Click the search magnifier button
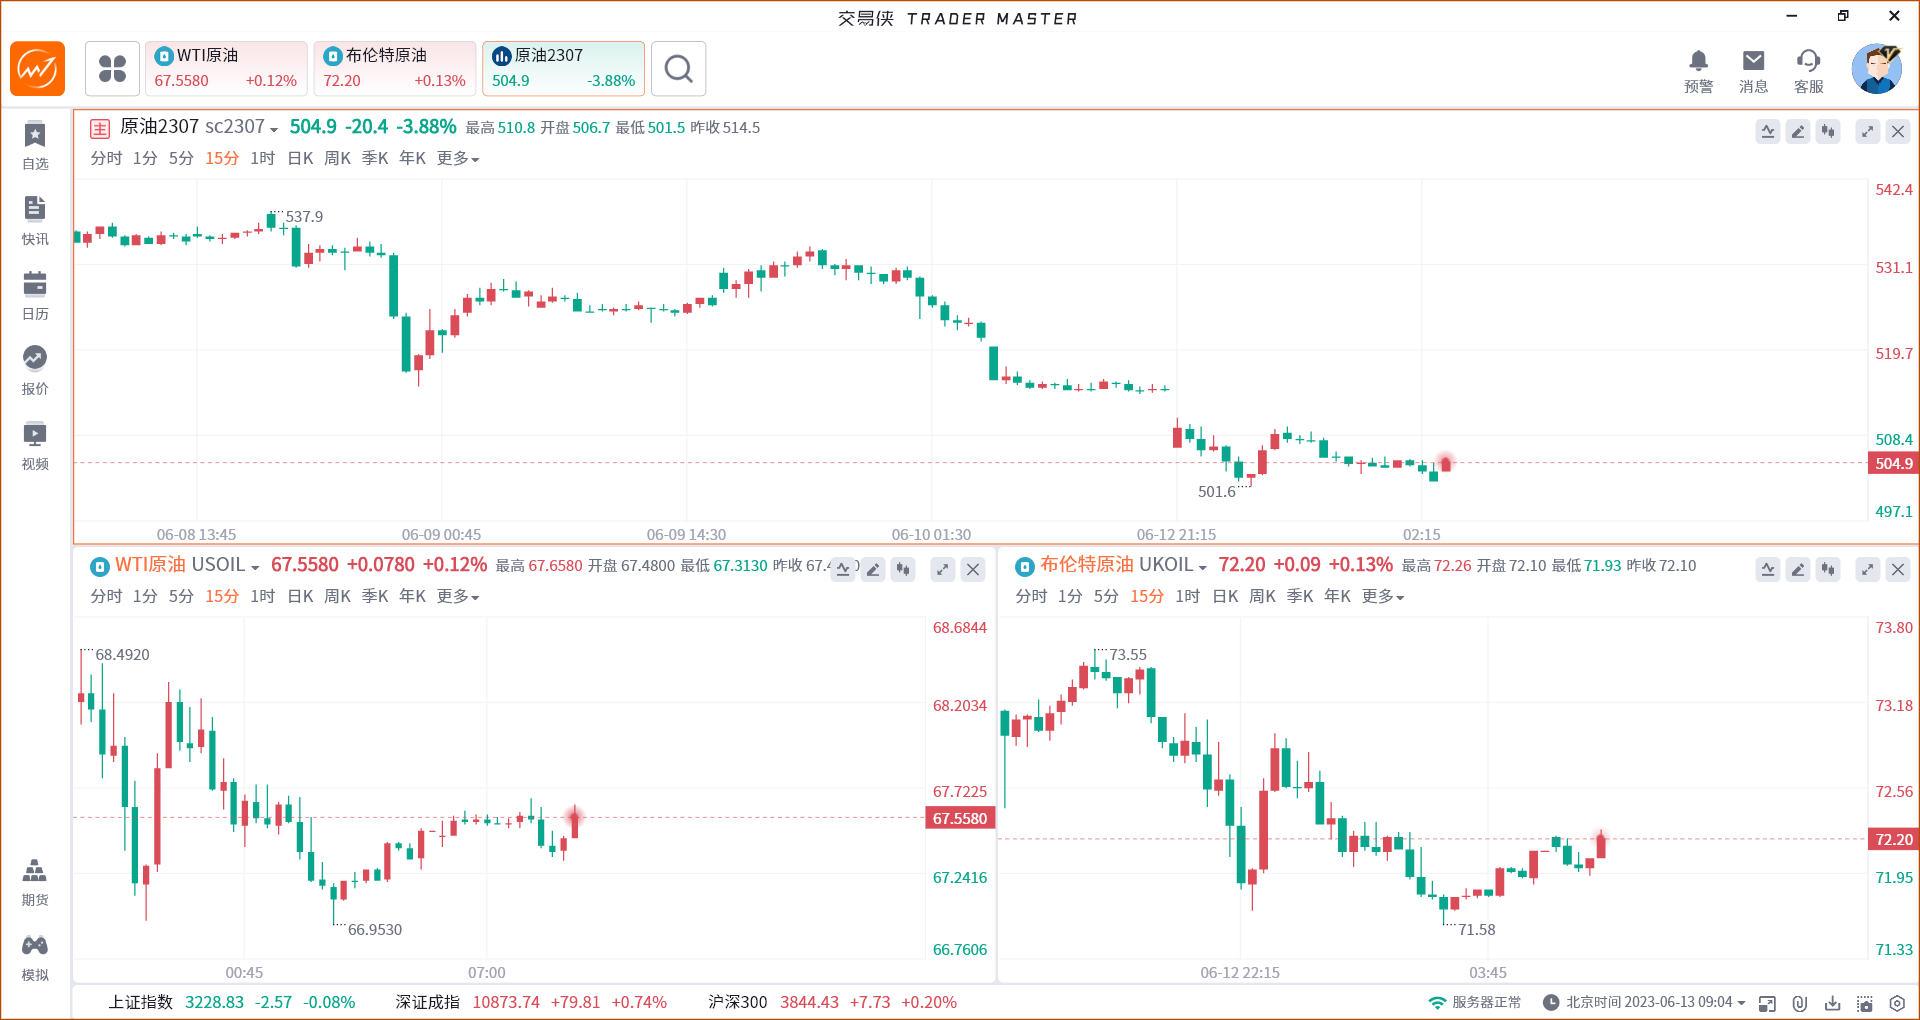Viewport: 1920px width, 1020px height. tap(678, 68)
